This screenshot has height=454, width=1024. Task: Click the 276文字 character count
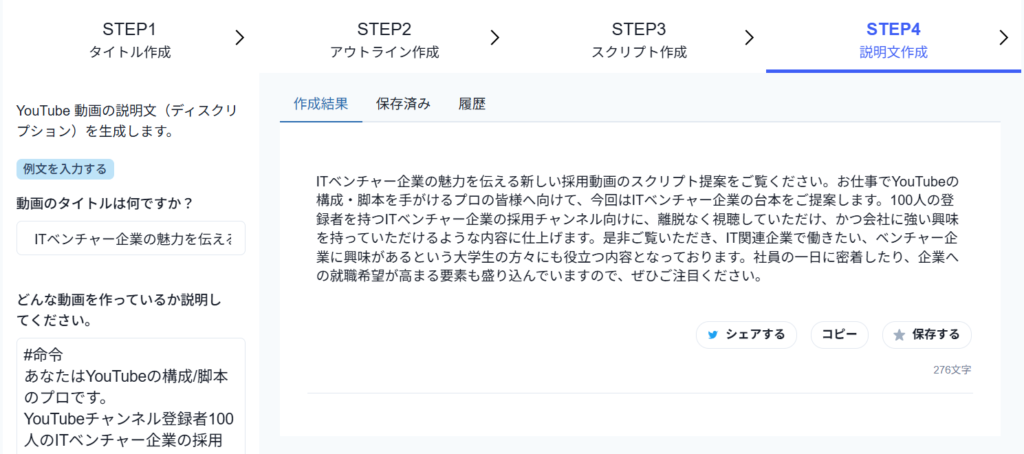pos(952,370)
